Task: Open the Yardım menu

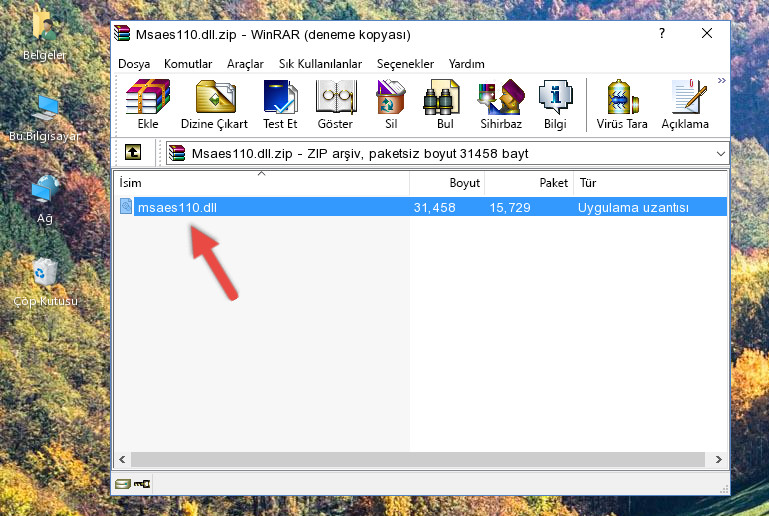Action: coord(466,64)
